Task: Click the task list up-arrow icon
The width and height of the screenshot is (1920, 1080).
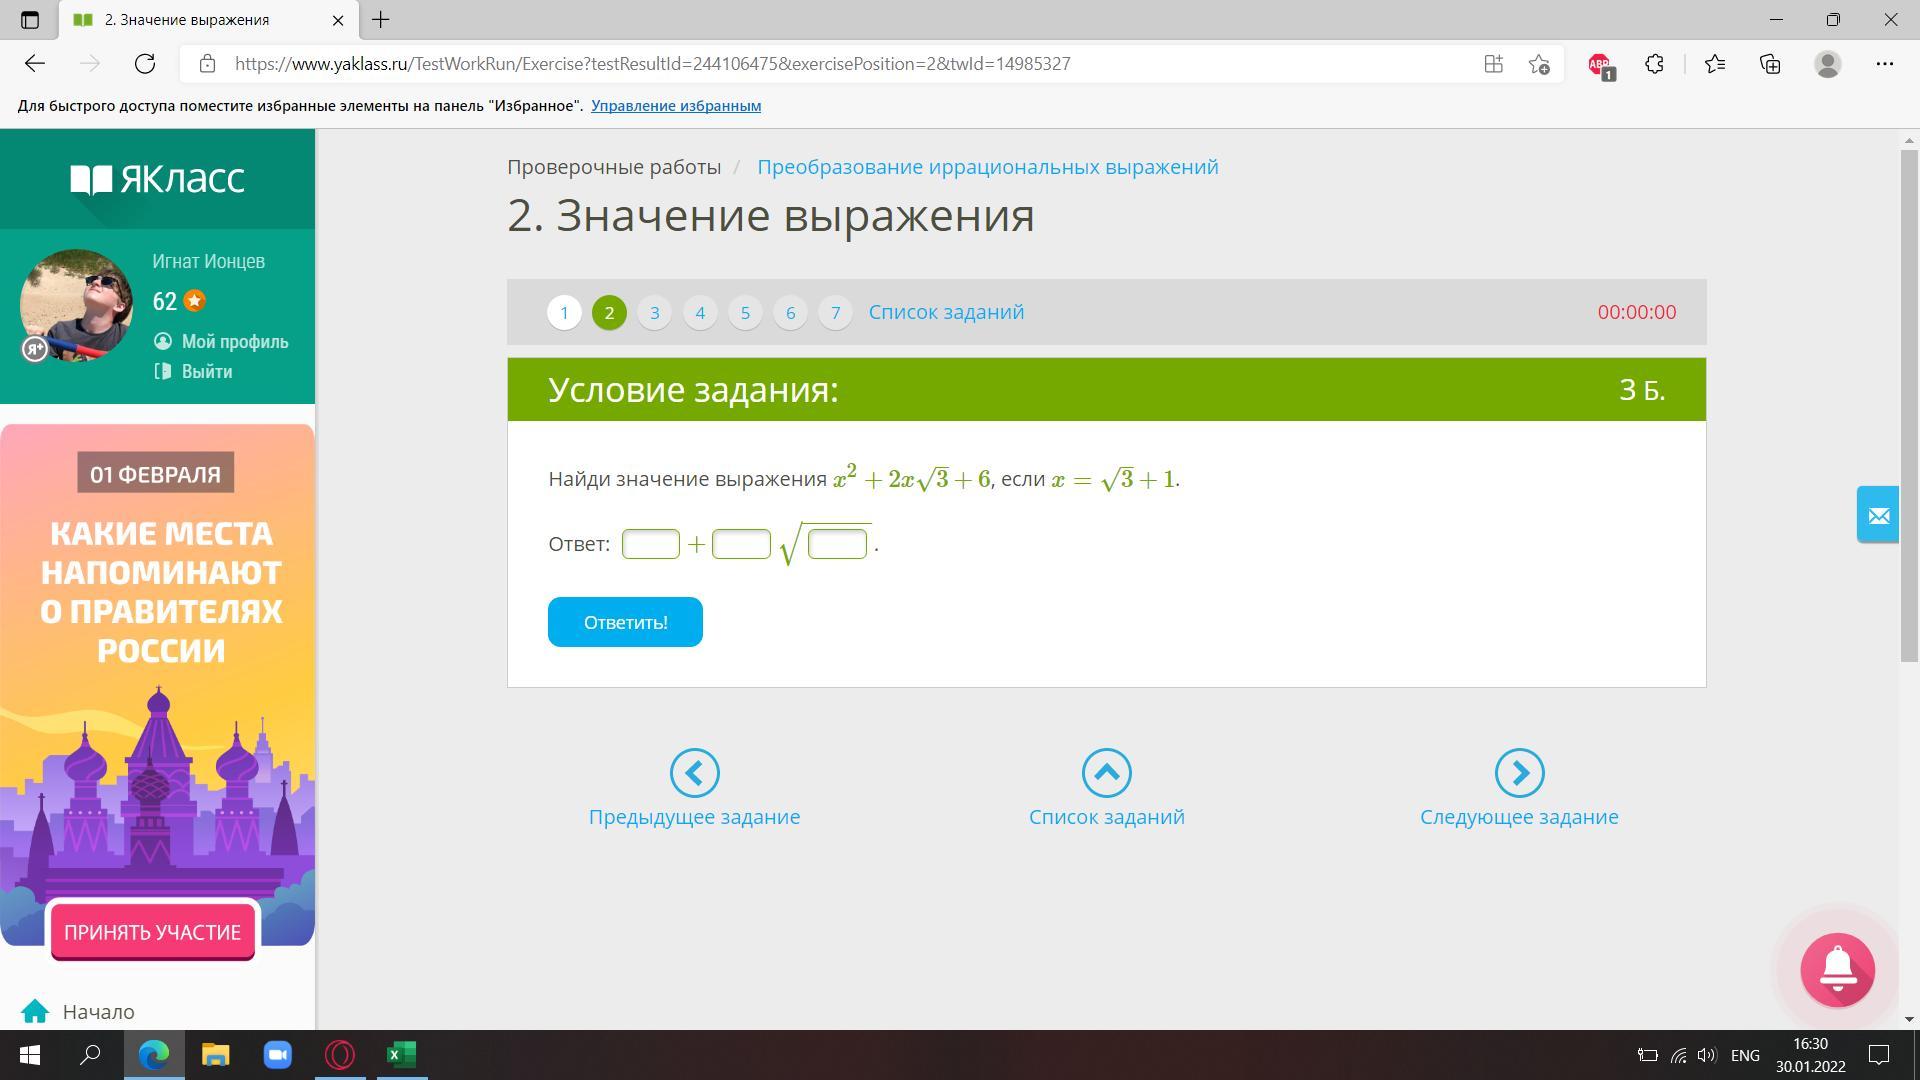Action: coord(1106,773)
